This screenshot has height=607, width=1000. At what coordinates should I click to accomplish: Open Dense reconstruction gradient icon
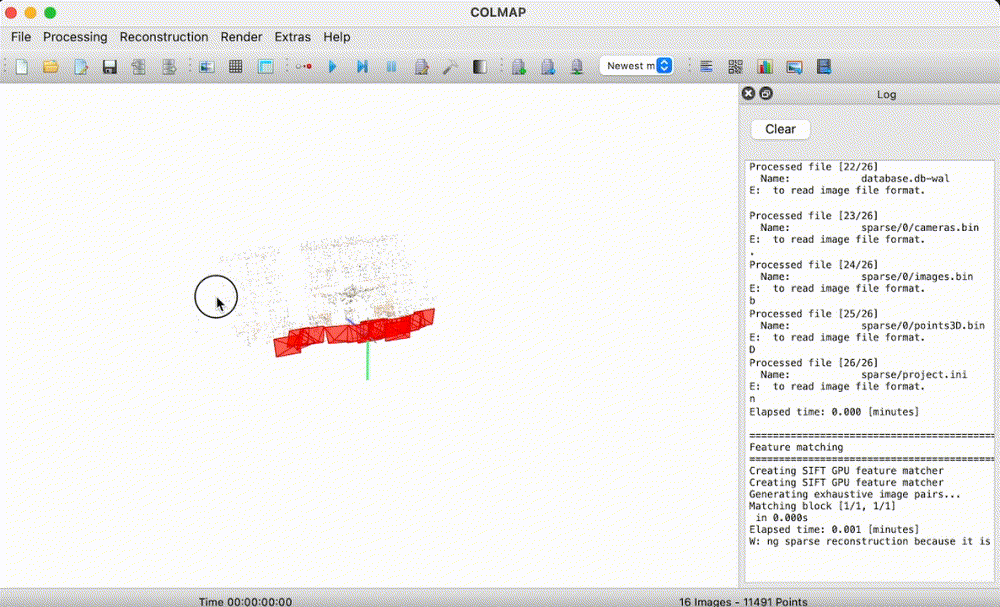[480, 66]
